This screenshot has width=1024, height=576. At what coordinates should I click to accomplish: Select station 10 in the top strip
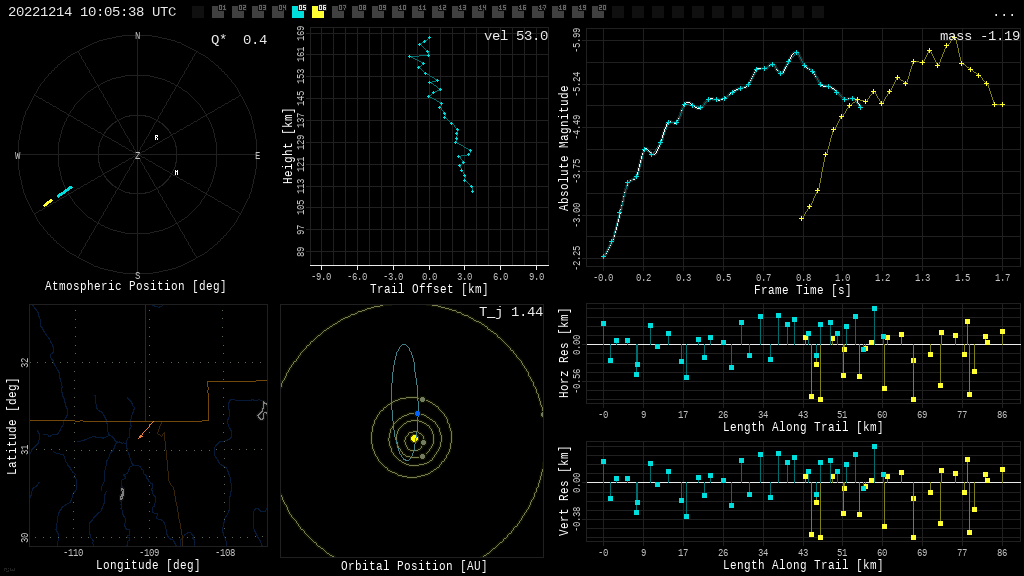click(398, 12)
